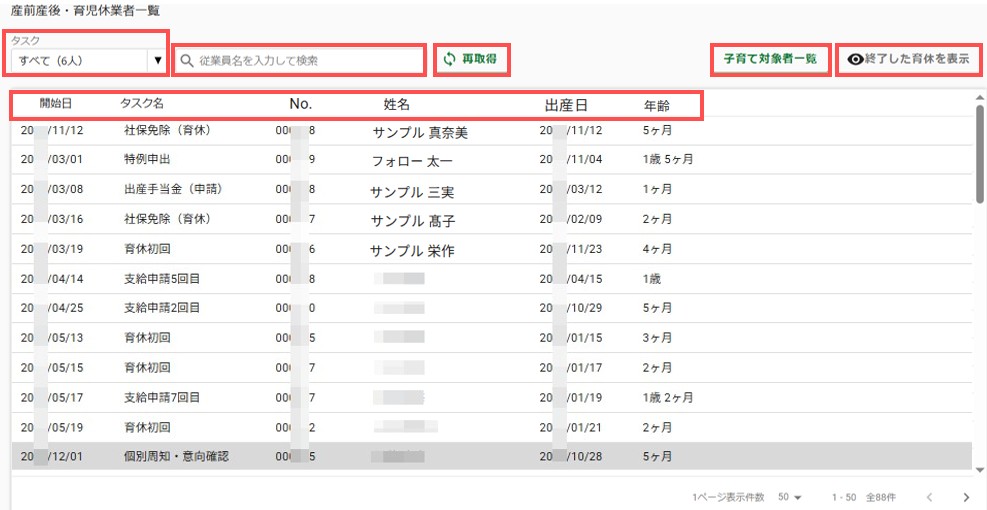Select row for サンプル 栄作
987x510 pixels.
point(492,249)
